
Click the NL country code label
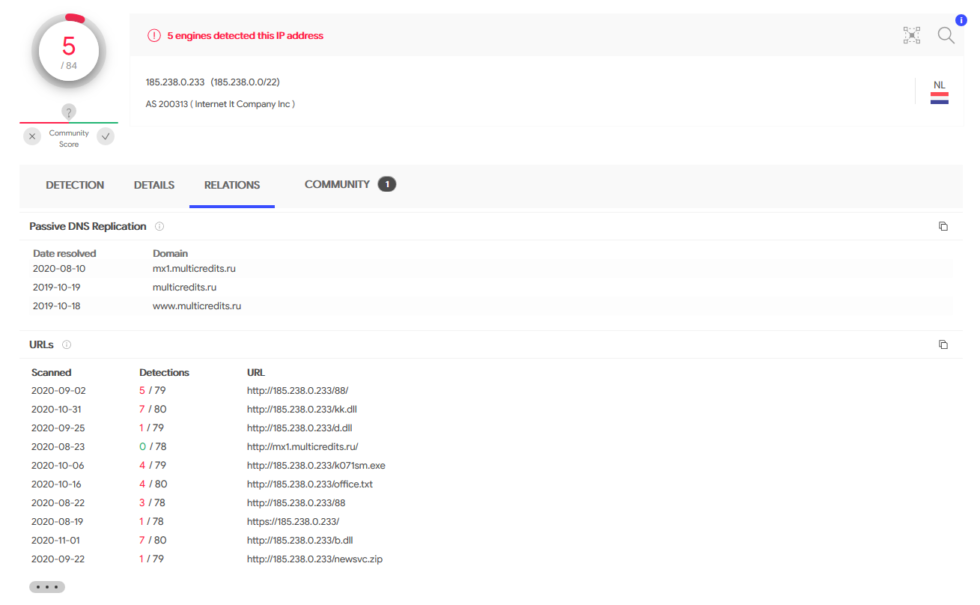pyautogui.click(x=939, y=84)
